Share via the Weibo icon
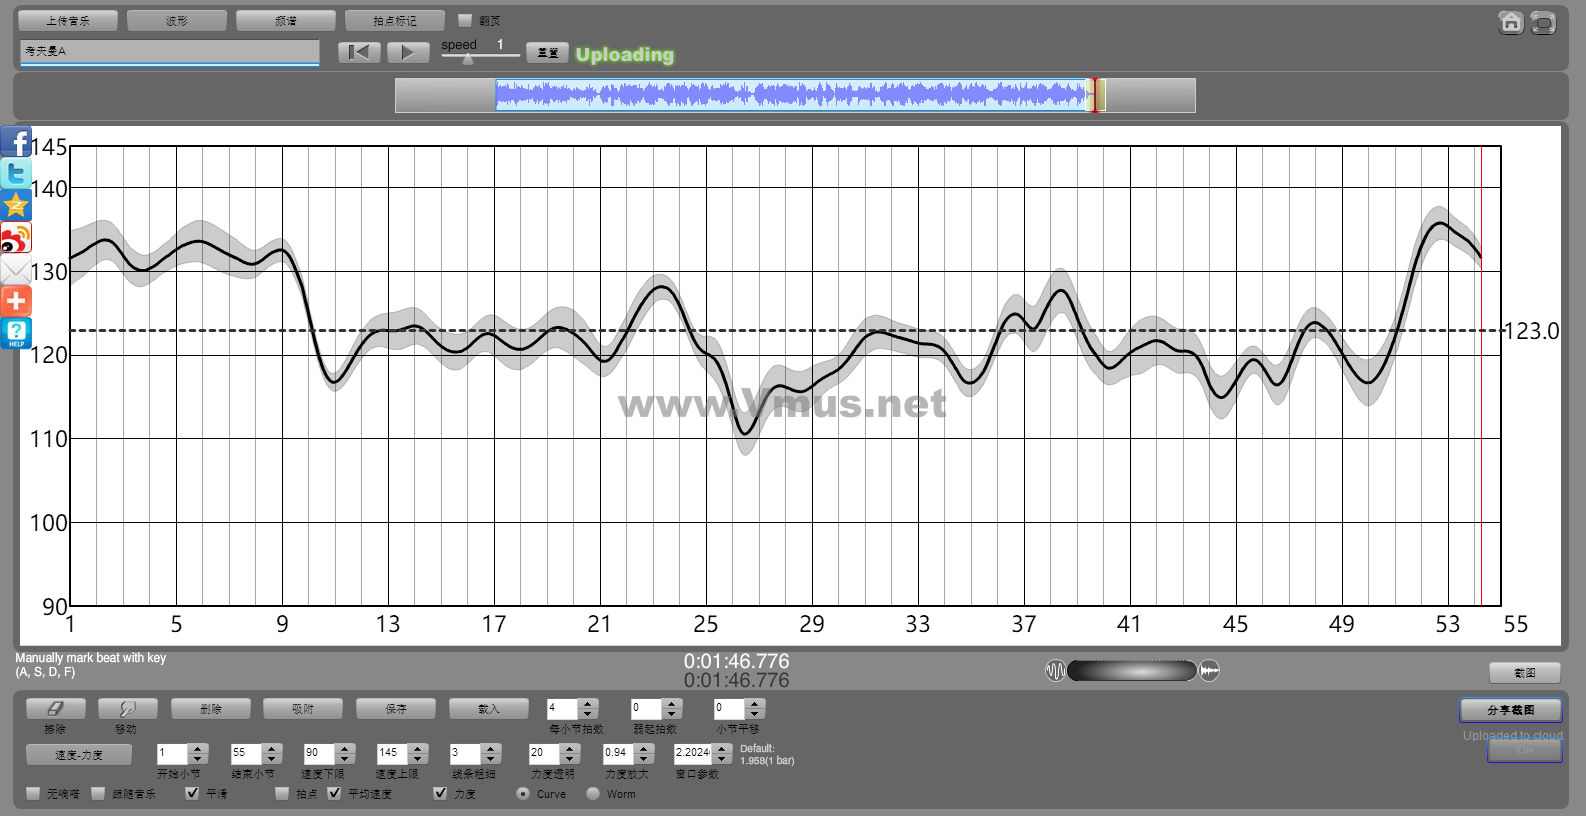Image resolution: width=1586 pixels, height=816 pixels. [16, 238]
